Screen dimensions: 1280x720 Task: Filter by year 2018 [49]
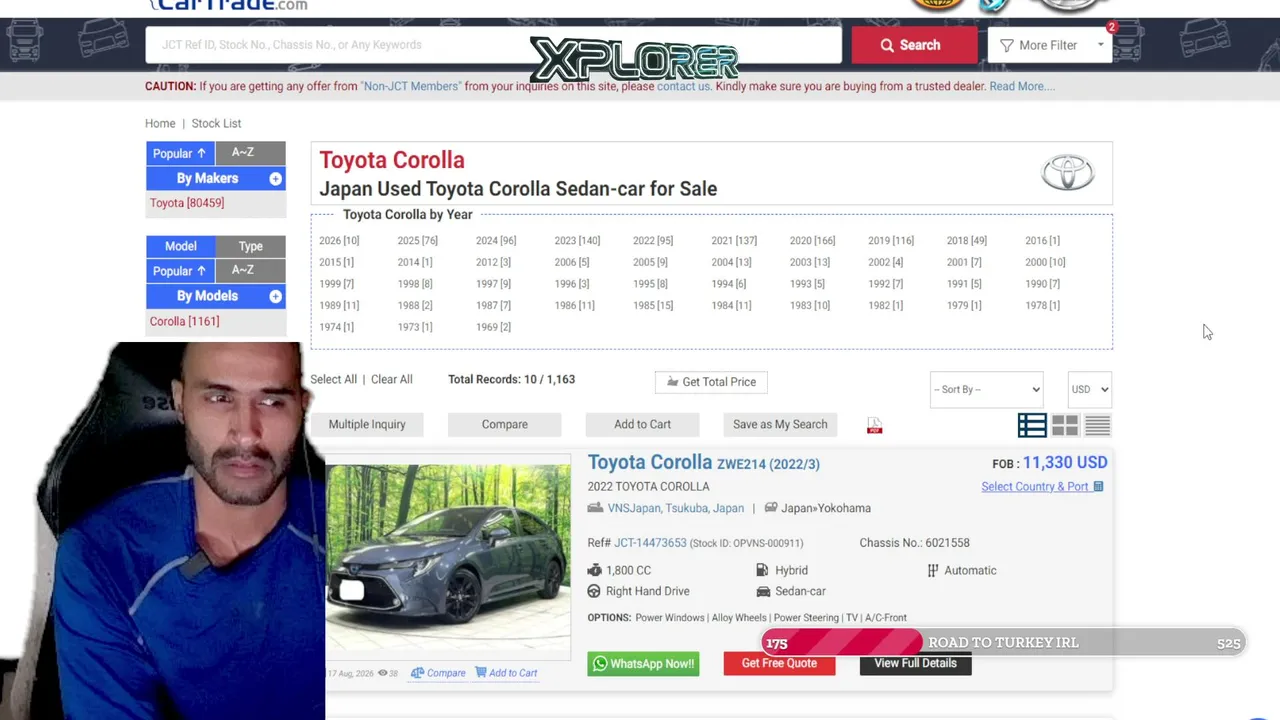tap(967, 241)
